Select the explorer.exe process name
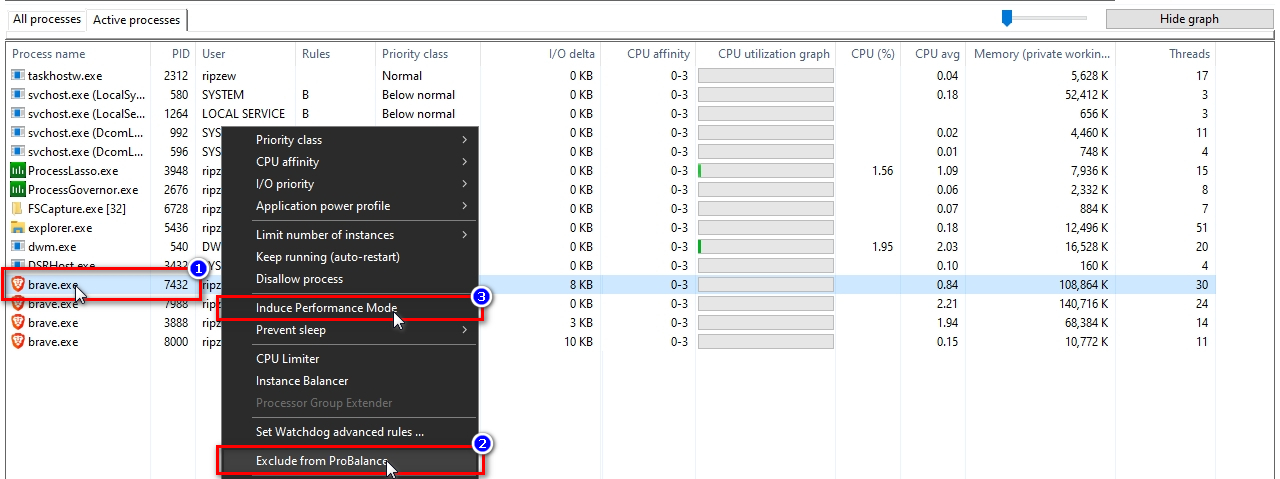 [60, 228]
